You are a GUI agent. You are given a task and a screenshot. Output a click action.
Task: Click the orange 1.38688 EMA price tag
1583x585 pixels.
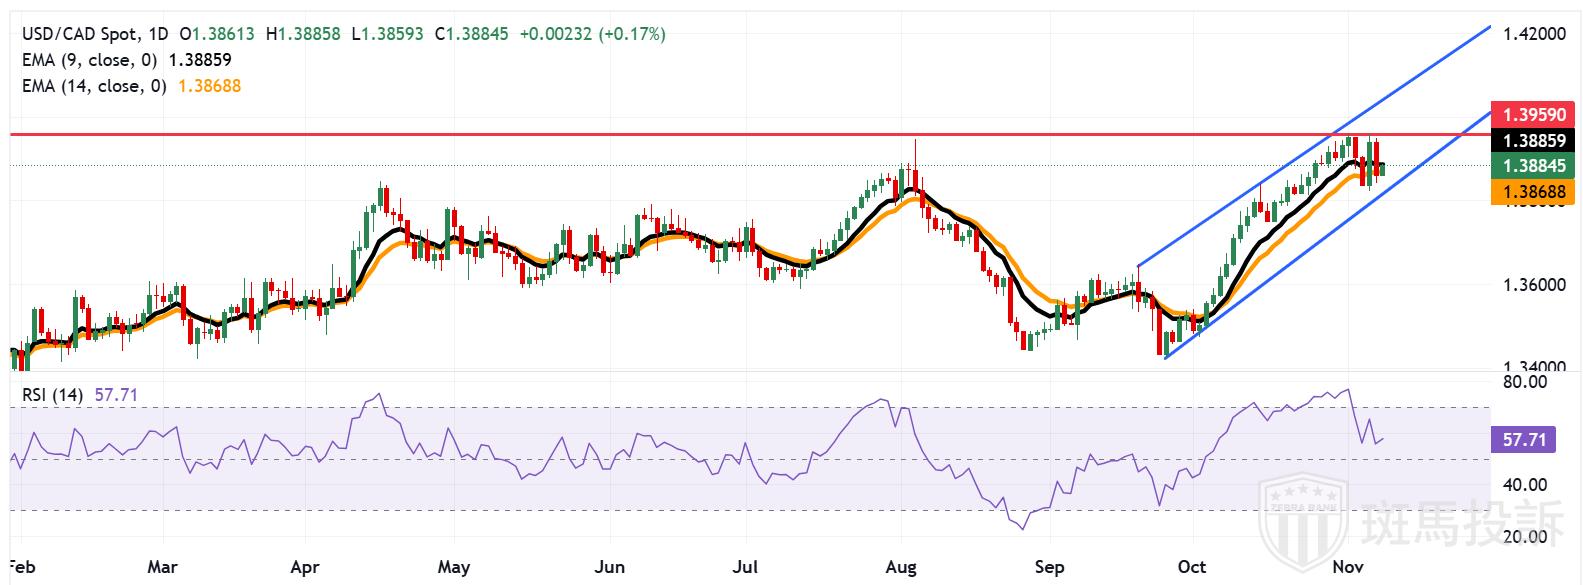pyautogui.click(x=1533, y=190)
